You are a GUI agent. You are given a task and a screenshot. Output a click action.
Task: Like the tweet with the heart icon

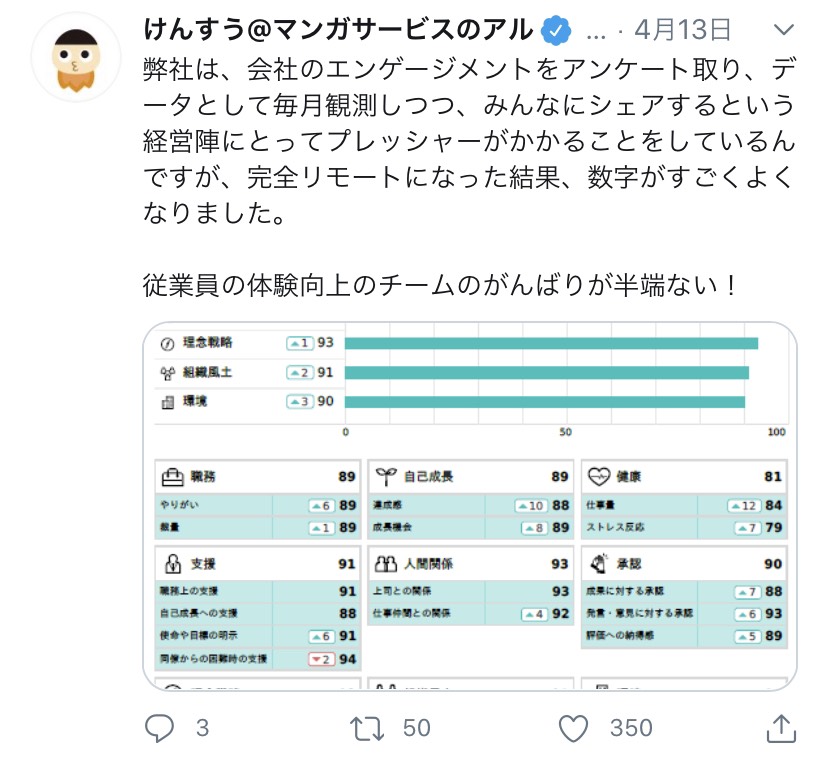coord(573,728)
